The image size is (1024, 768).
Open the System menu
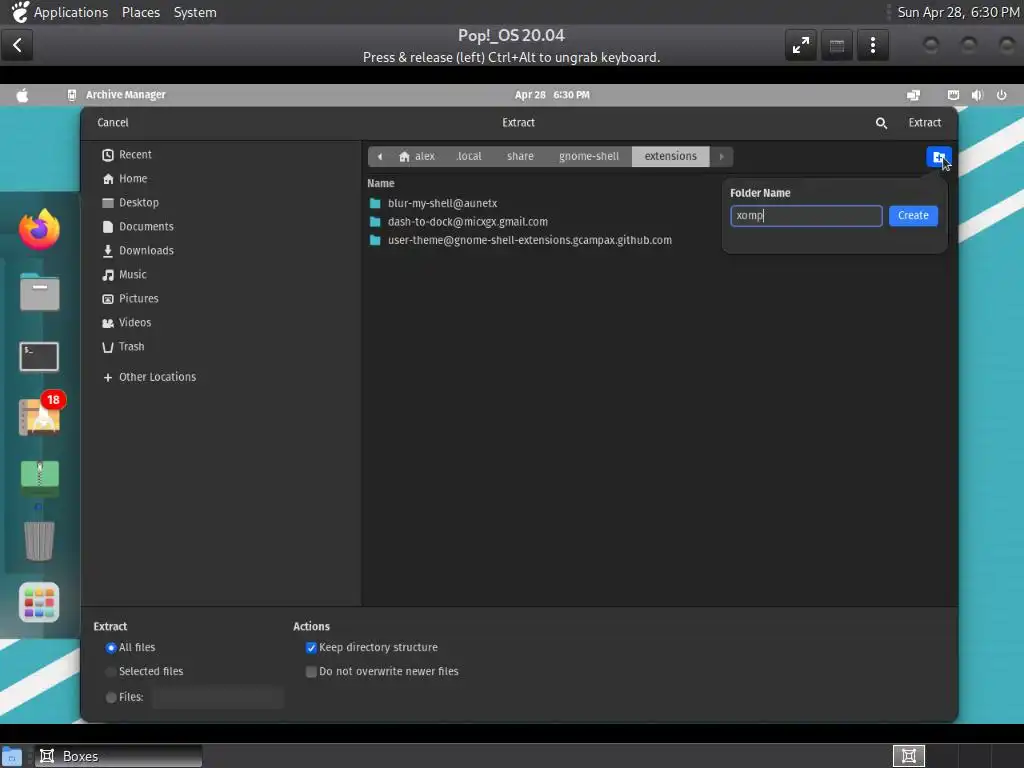pos(195,12)
